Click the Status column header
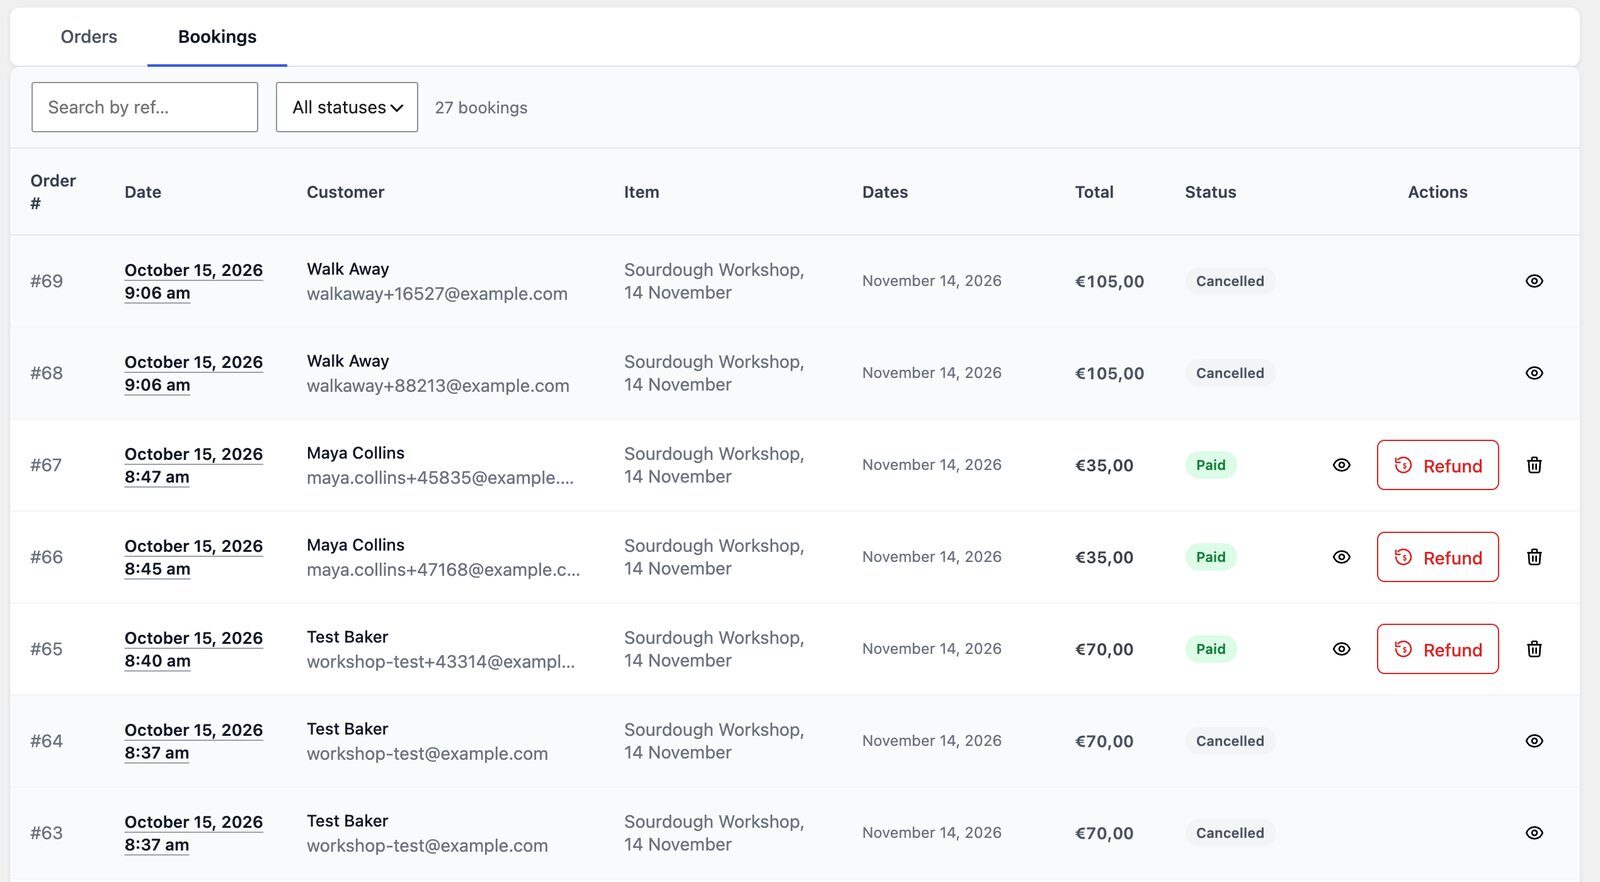1600x882 pixels. coord(1210,192)
